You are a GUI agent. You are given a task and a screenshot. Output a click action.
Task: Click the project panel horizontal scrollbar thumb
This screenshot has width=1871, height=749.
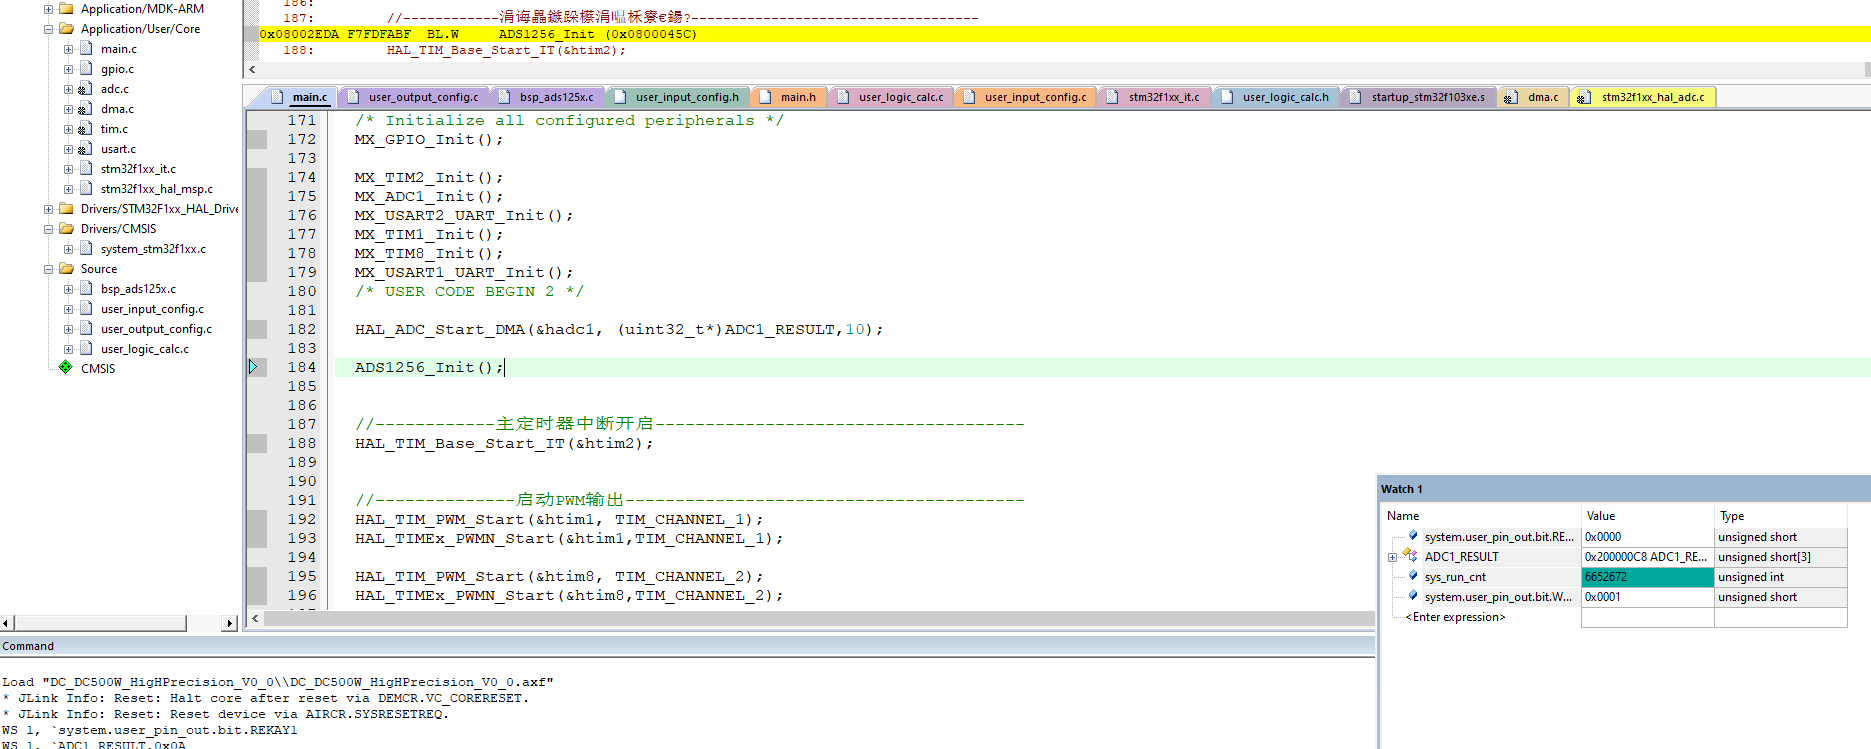click(x=100, y=623)
